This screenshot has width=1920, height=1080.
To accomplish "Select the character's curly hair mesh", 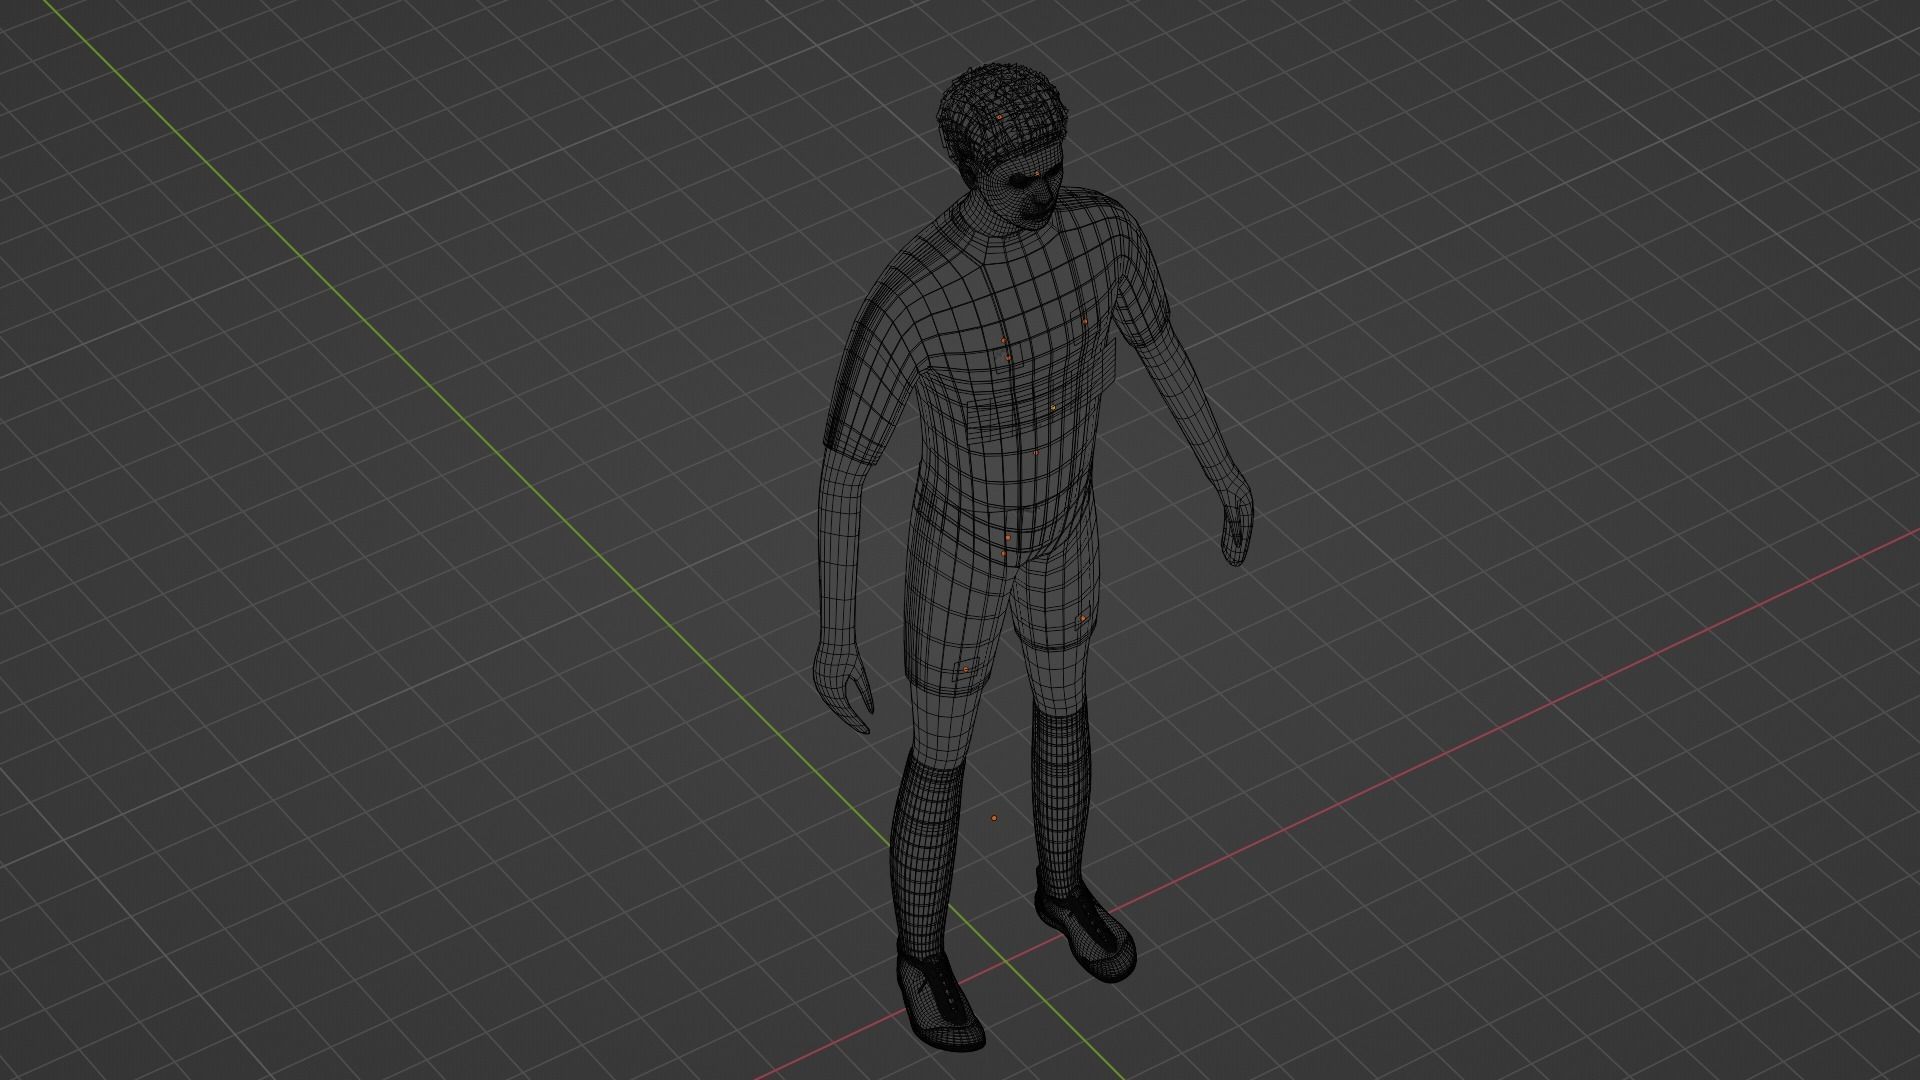I will coord(1001,115).
